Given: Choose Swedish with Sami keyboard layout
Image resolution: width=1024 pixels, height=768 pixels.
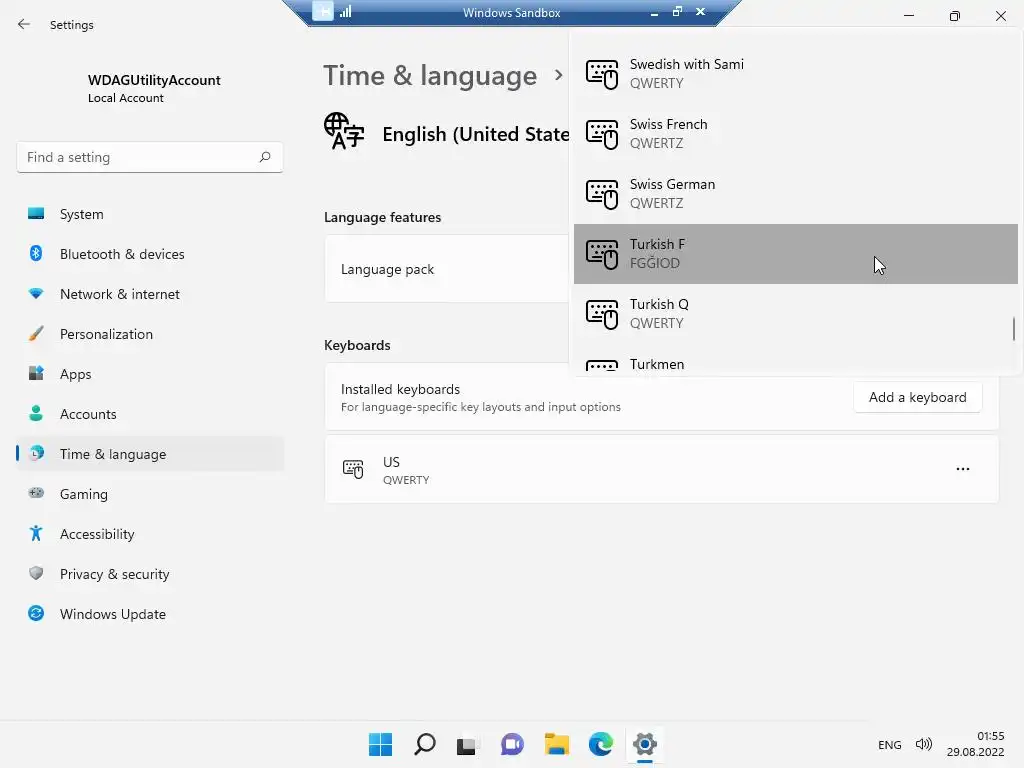Looking at the screenshot, I should tap(795, 74).
